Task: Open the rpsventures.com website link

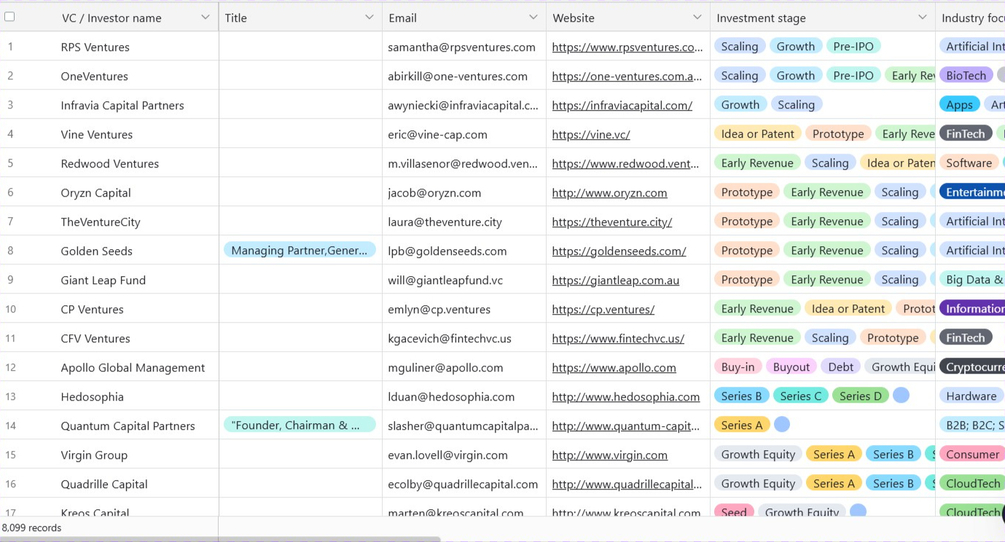Action: (627, 47)
